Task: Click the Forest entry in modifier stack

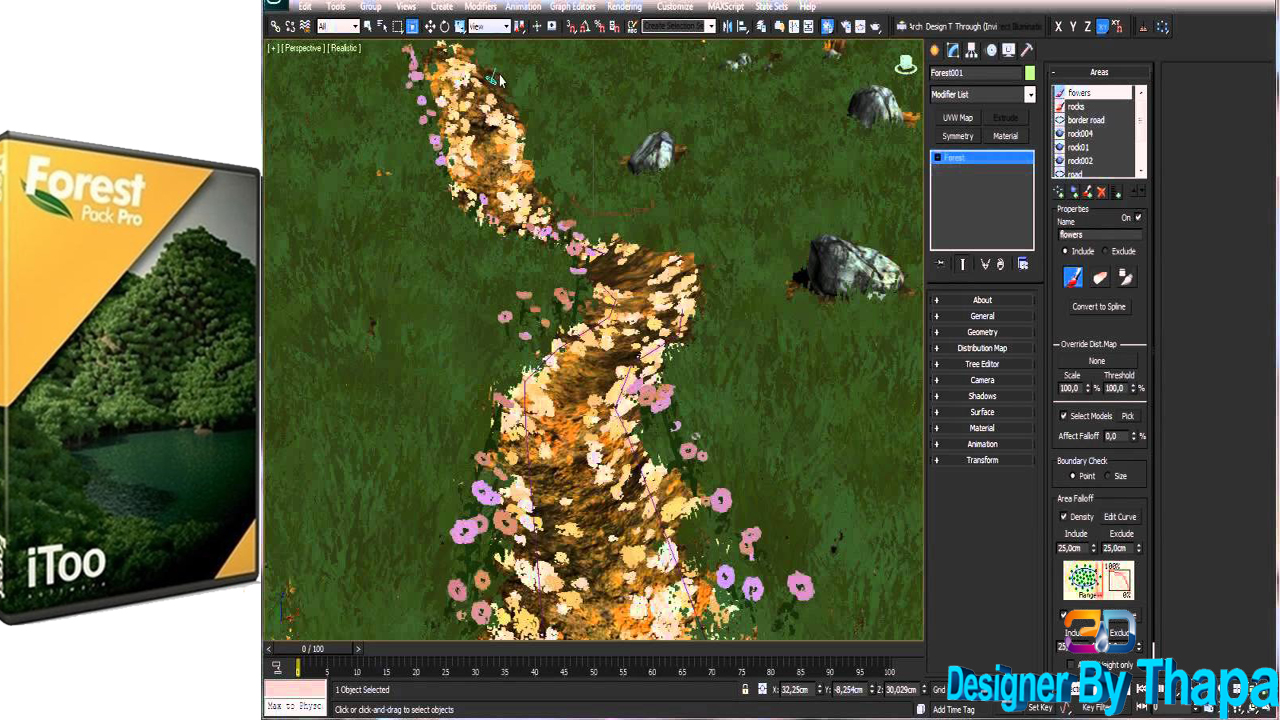Action: coord(982,158)
